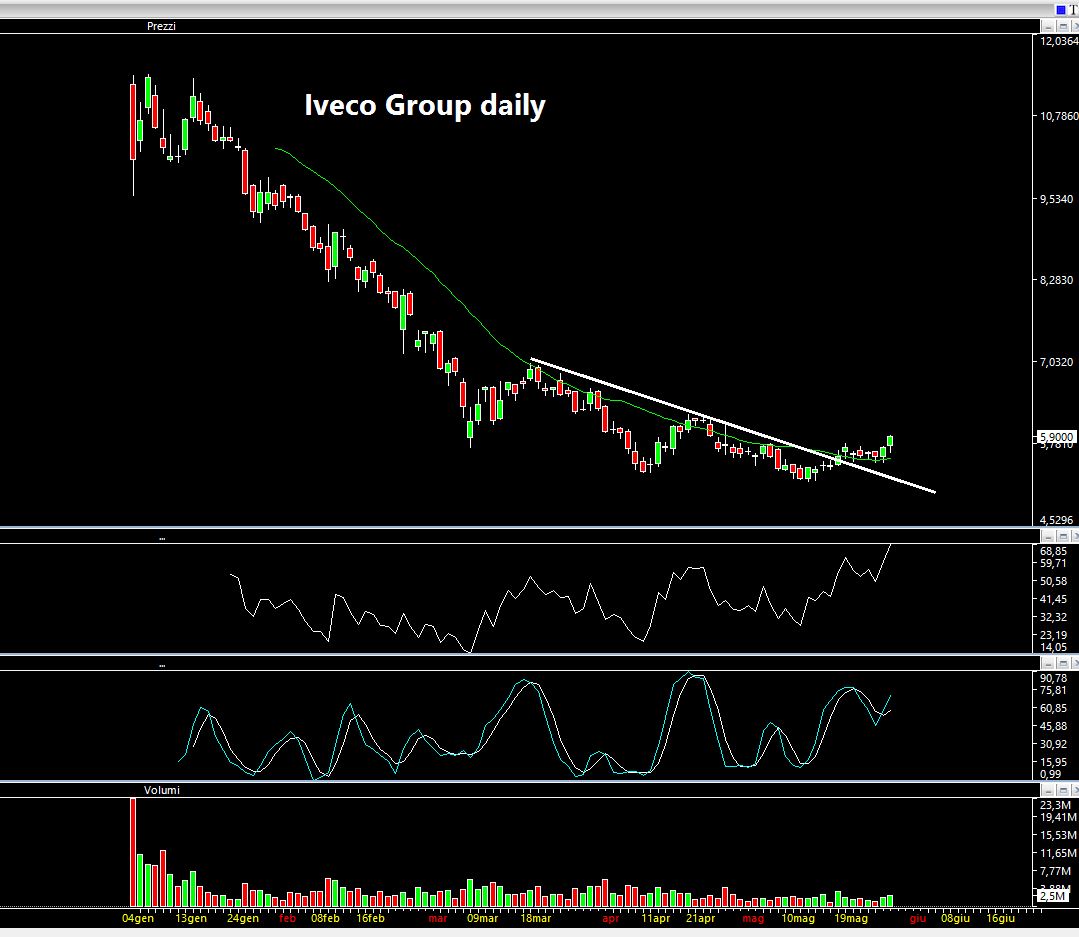This screenshot has width=1079, height=937.
Task: Minimize the RSI indicator panel below prices
Action: pos(1048,536)
